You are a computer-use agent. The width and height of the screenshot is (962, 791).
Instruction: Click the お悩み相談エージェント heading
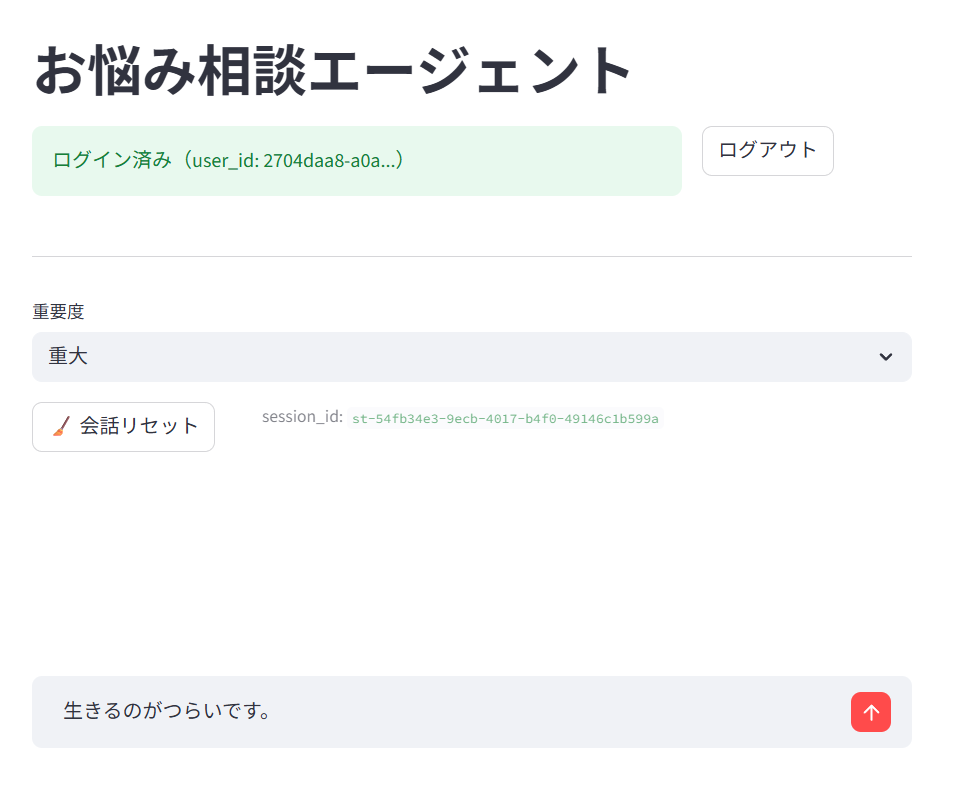pyautogui.click(x=332, y=71)
